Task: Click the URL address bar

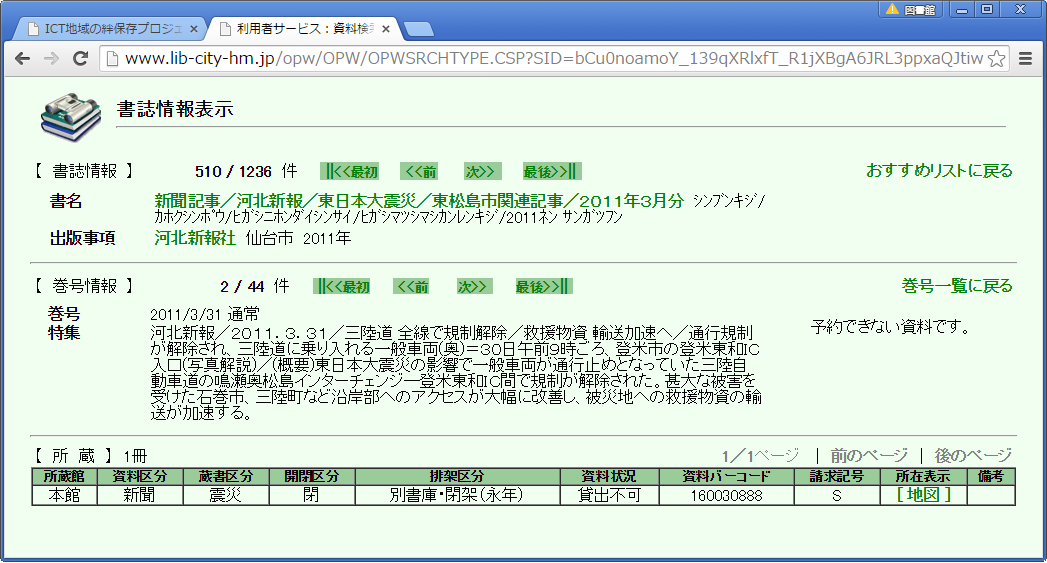Action: tap(550, 58)
